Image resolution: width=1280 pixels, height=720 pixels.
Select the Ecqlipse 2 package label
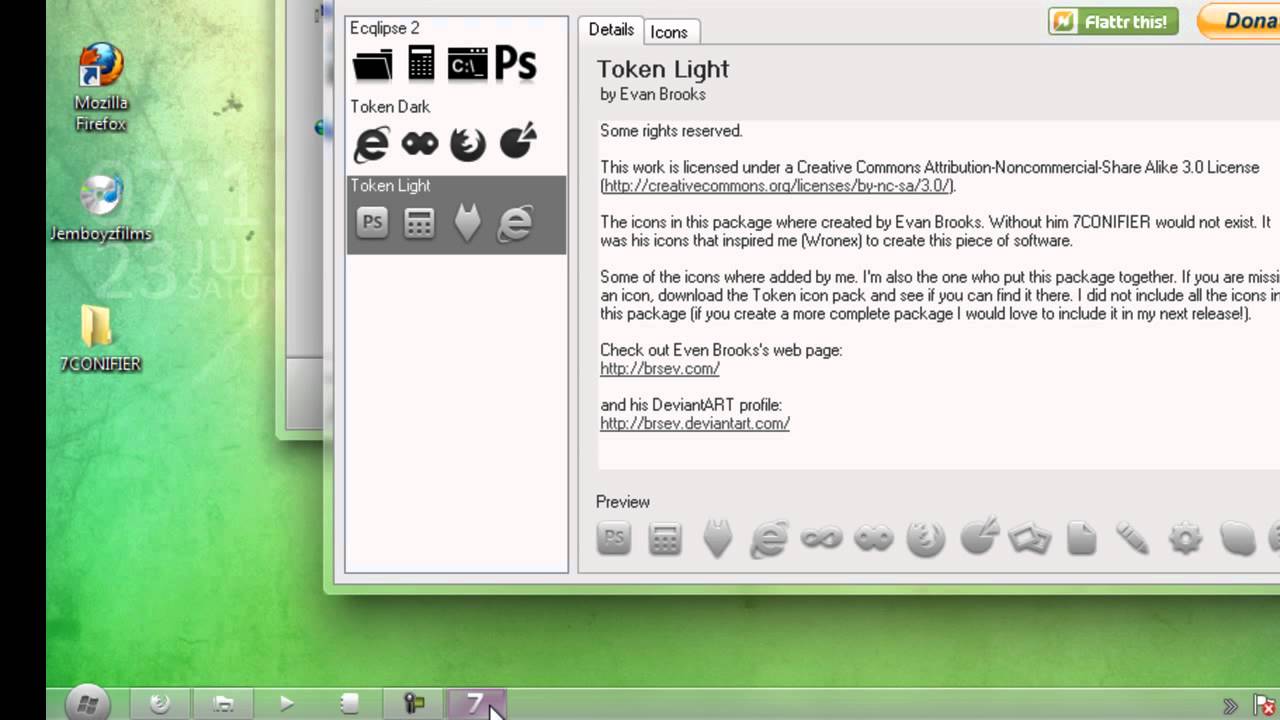coord(385,28)
